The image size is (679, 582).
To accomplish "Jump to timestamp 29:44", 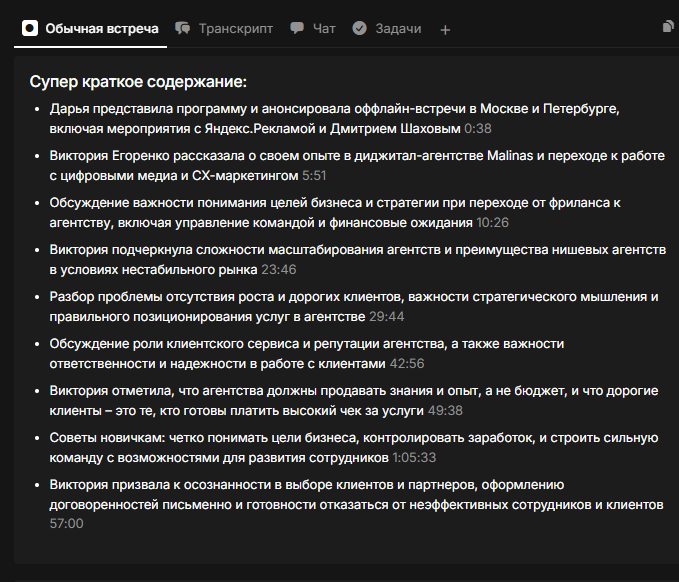I will [387, 317].
